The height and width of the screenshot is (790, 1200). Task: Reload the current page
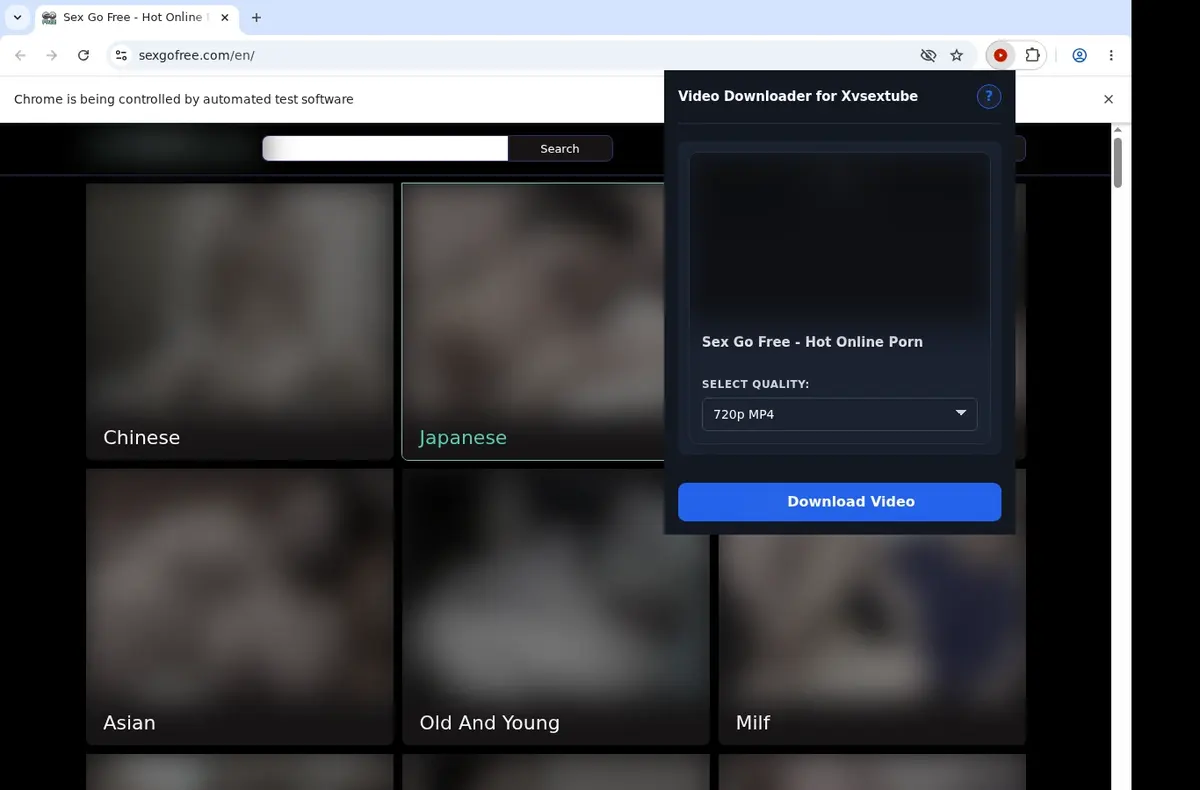84,55
